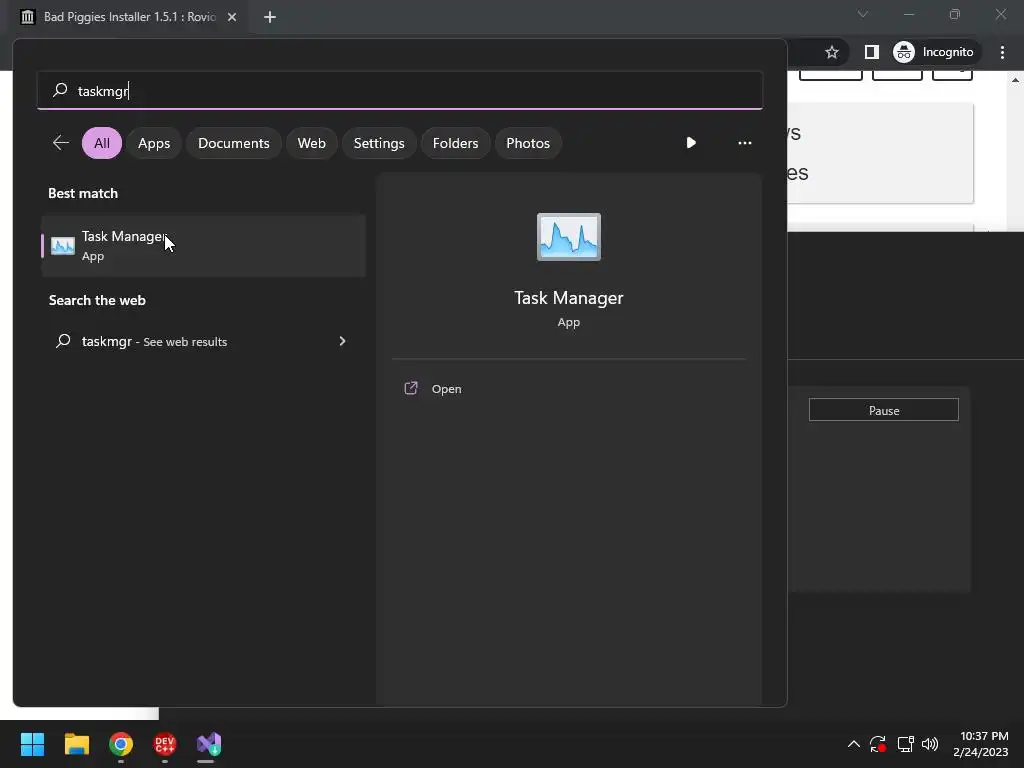The height and width of the screenshot is (768, 1024).
Task: Select the Web filter tab
Action: (x=312, y=143)
